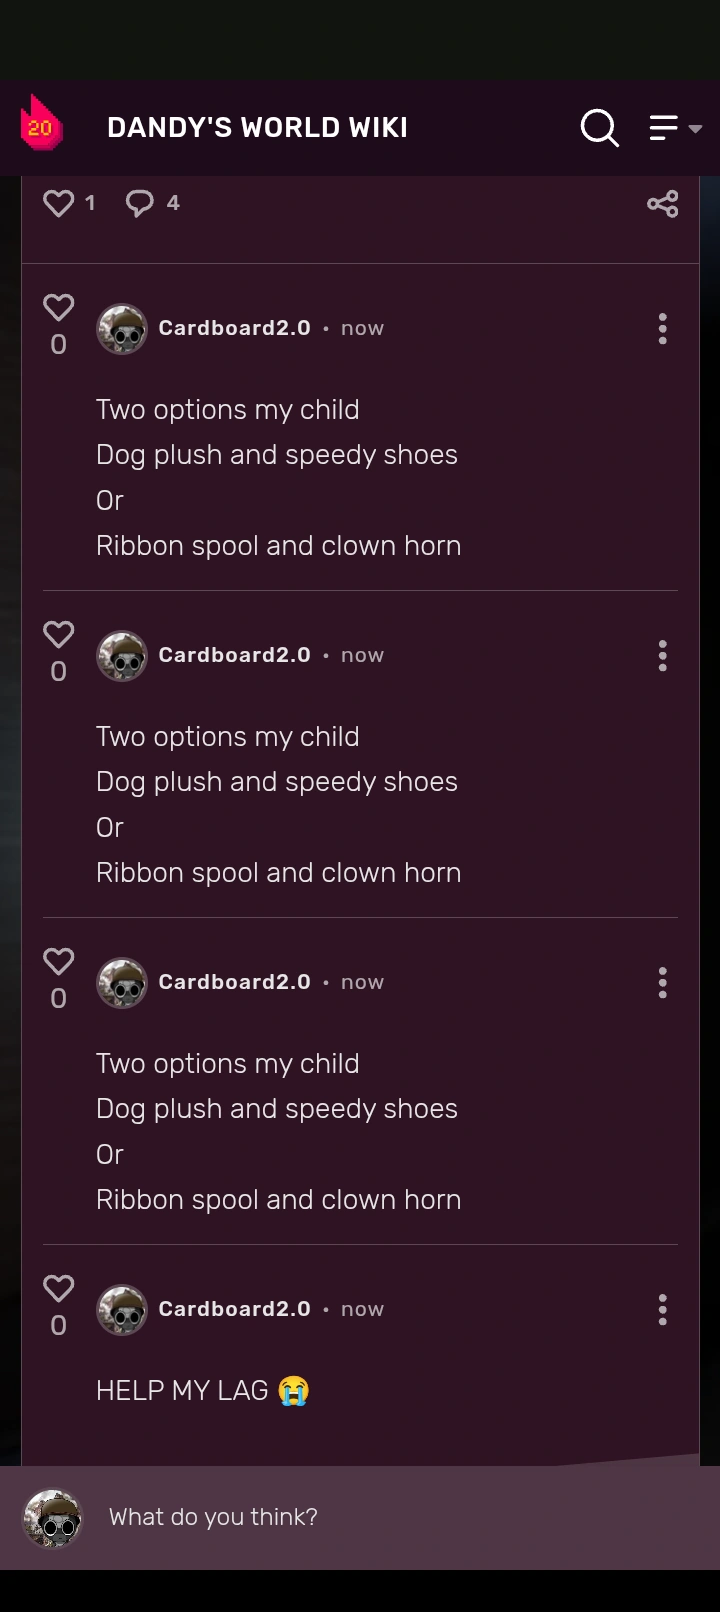Click the Fandom flame logo
Viewport: 720px width, 1612px height.
[x=41, y=125]
